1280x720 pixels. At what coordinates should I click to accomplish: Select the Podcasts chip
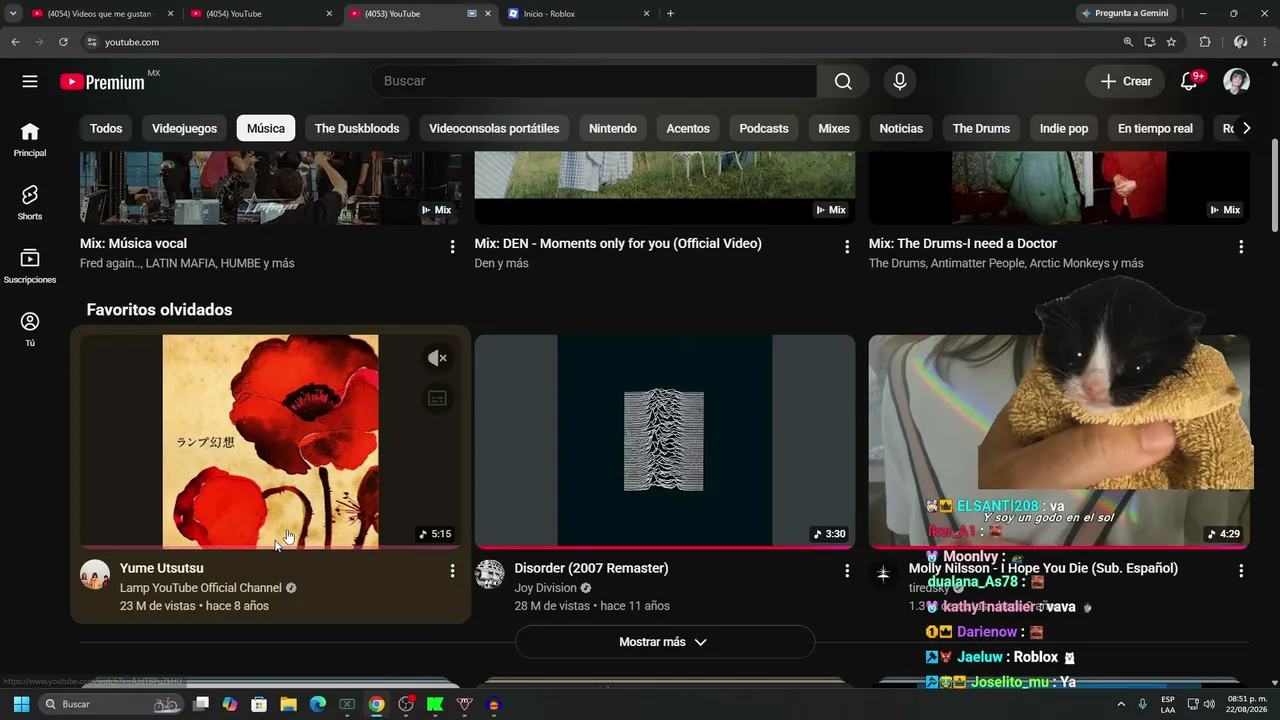point(764,128)
